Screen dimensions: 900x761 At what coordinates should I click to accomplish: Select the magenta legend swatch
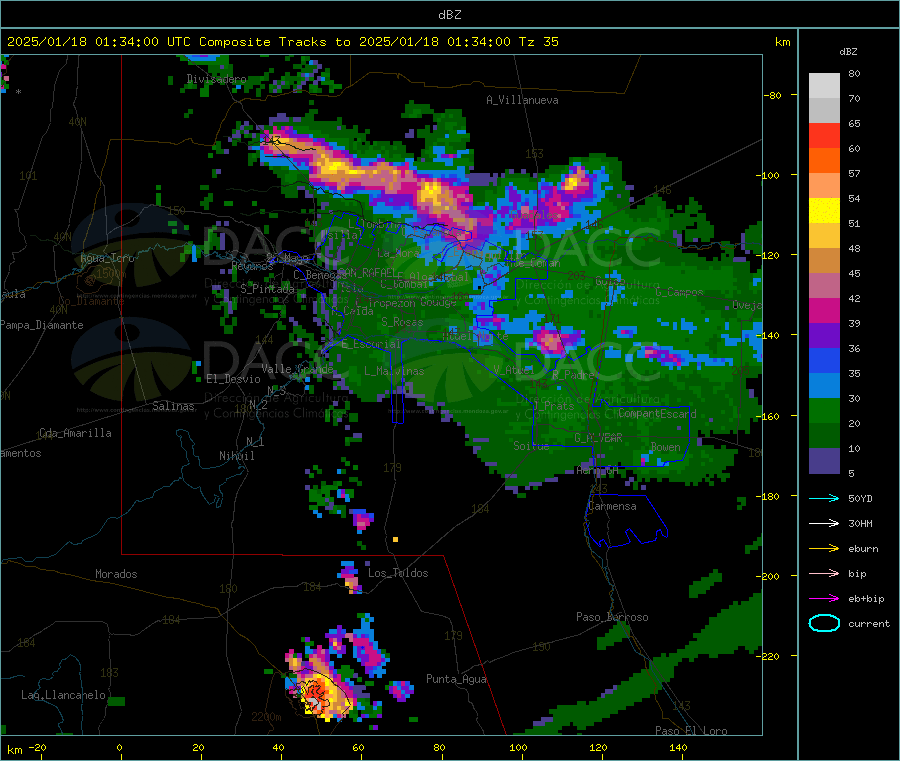pyautogui.click(x=824, y=310)
